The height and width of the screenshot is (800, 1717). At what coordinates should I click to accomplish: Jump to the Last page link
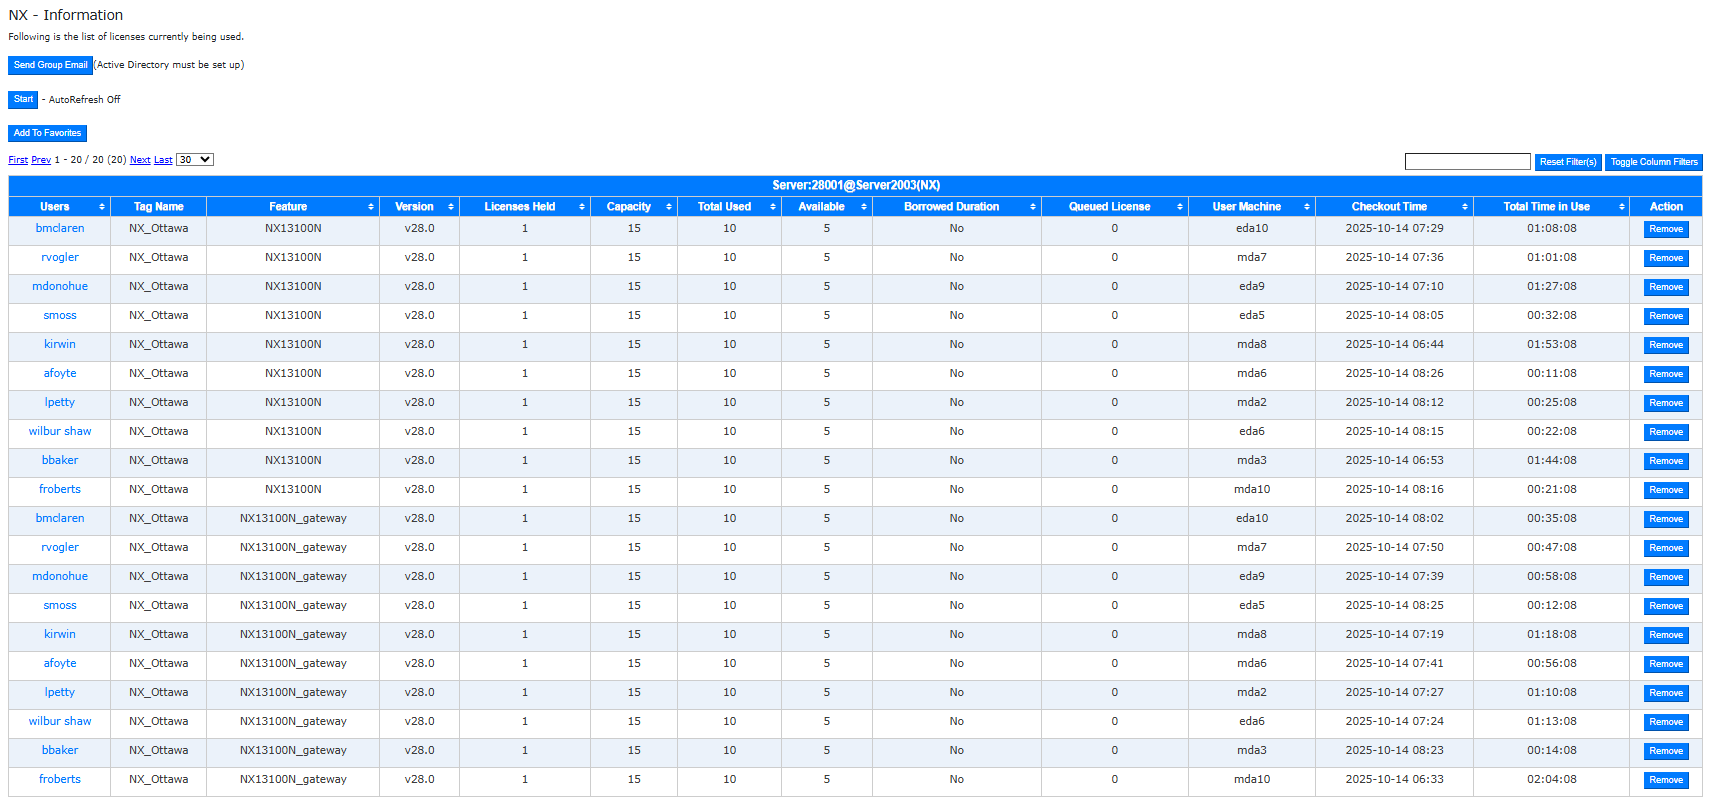pos(163,160)
